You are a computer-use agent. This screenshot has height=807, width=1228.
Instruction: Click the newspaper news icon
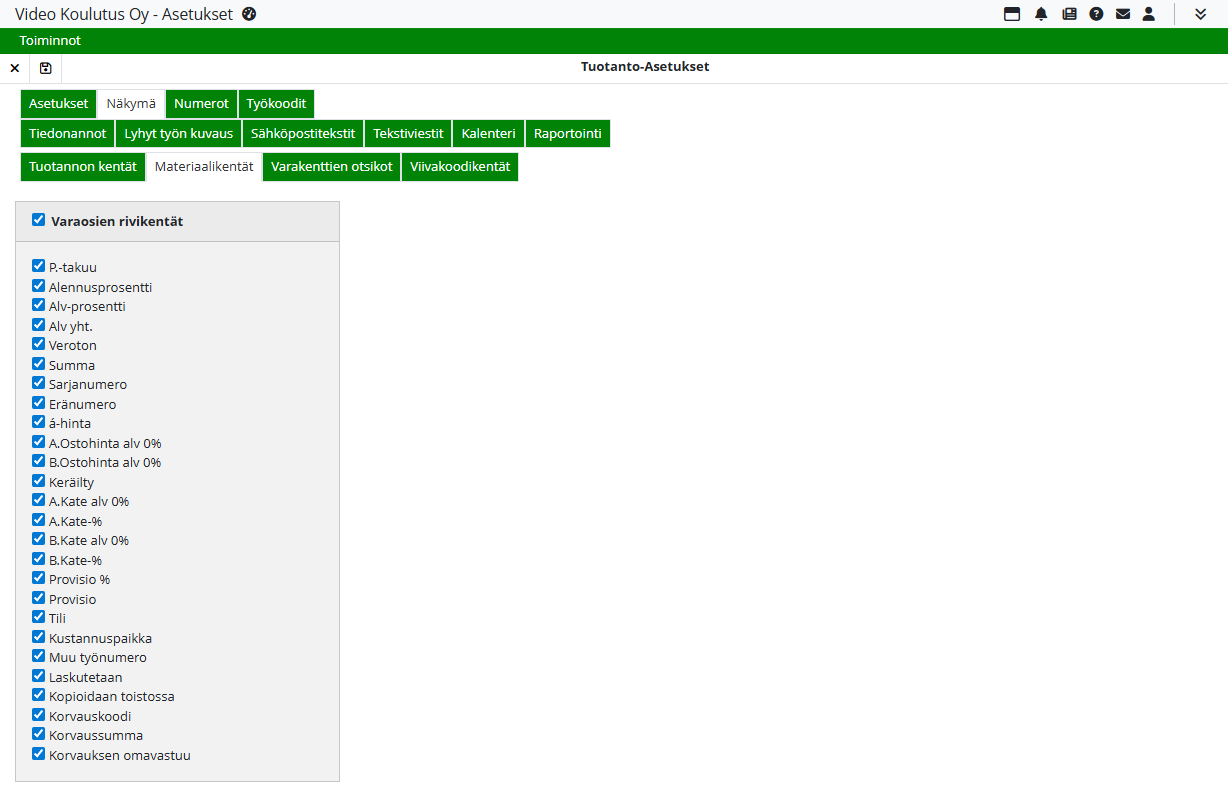1069,14
